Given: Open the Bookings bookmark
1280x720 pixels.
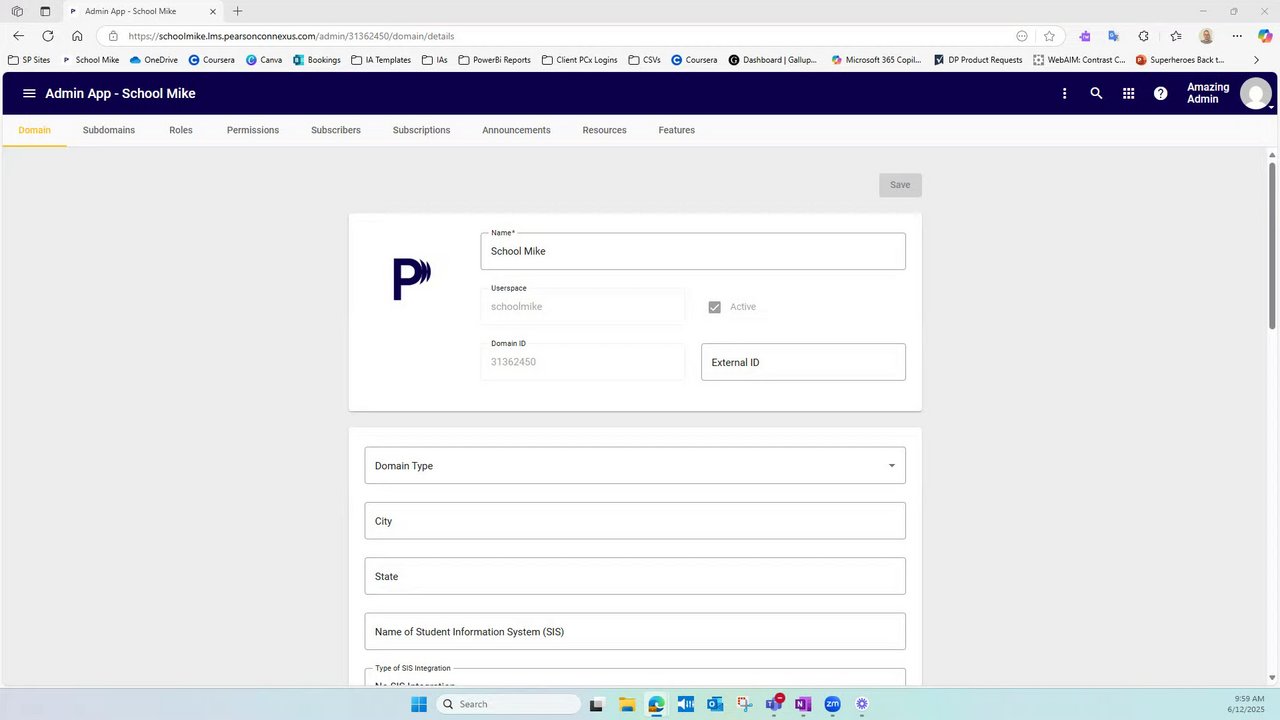Looking at the screenshot, I should (x=316, y=60).
